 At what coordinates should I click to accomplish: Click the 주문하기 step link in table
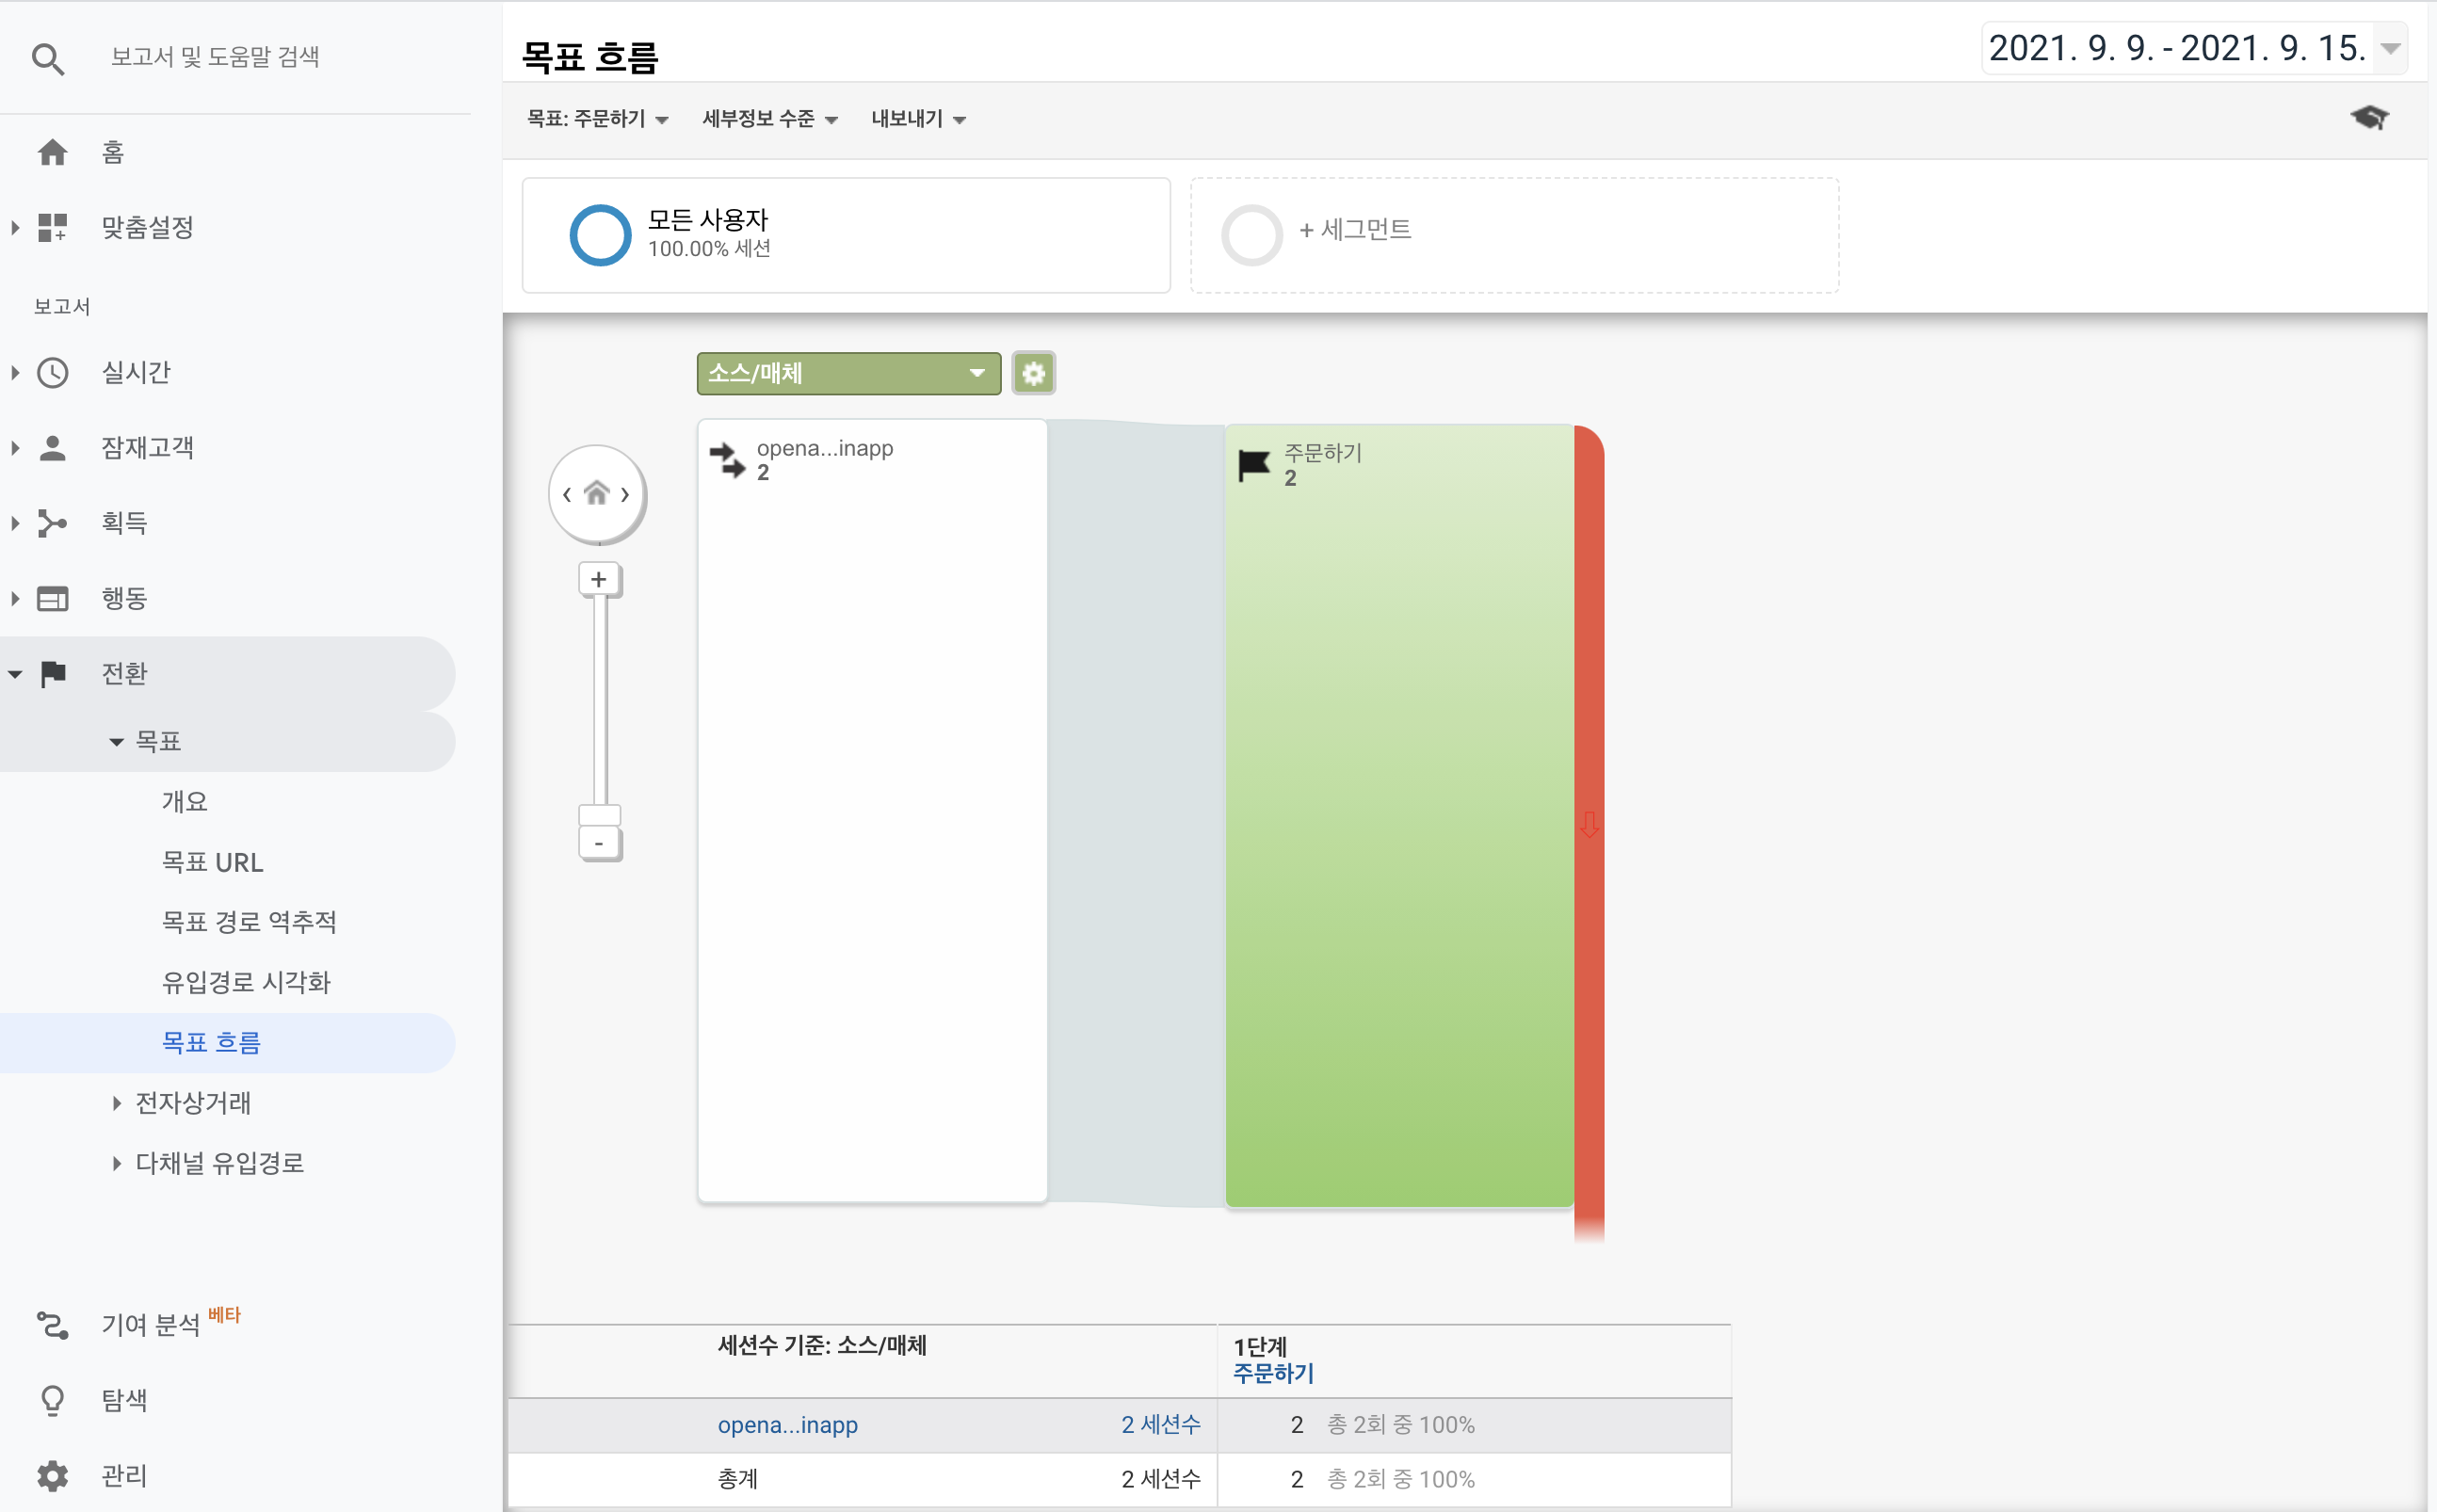(x=1273, y=1373)
